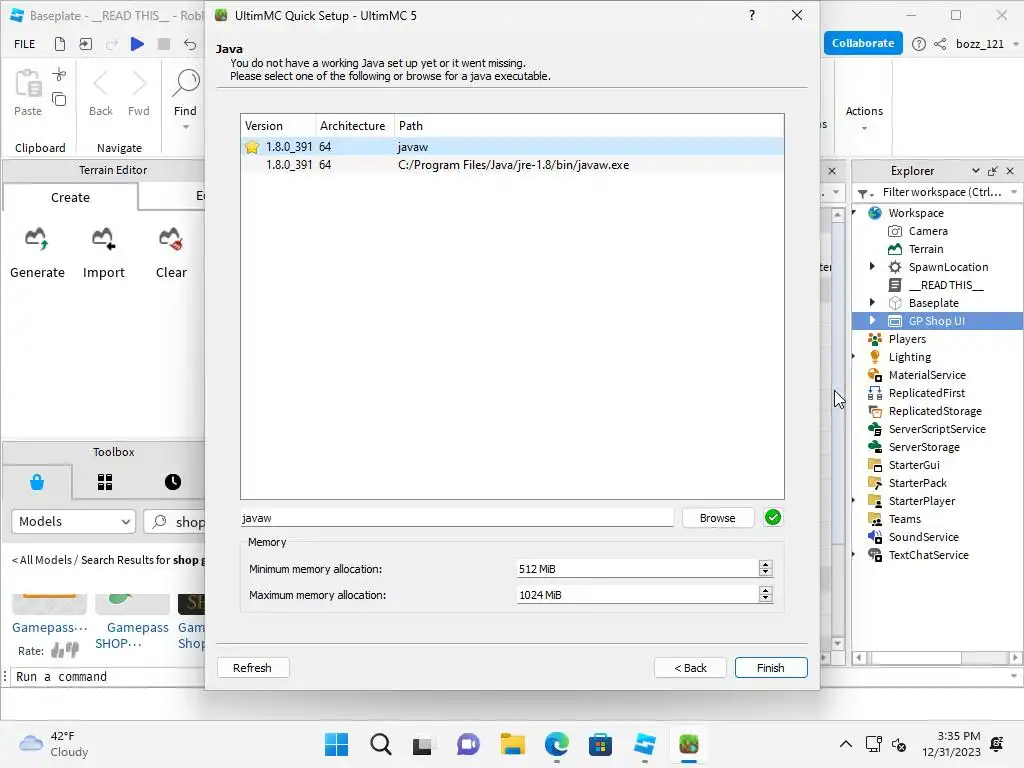Click the Stop playtest icon
This screenshot has height=768, width=1024.
[164, 44]
